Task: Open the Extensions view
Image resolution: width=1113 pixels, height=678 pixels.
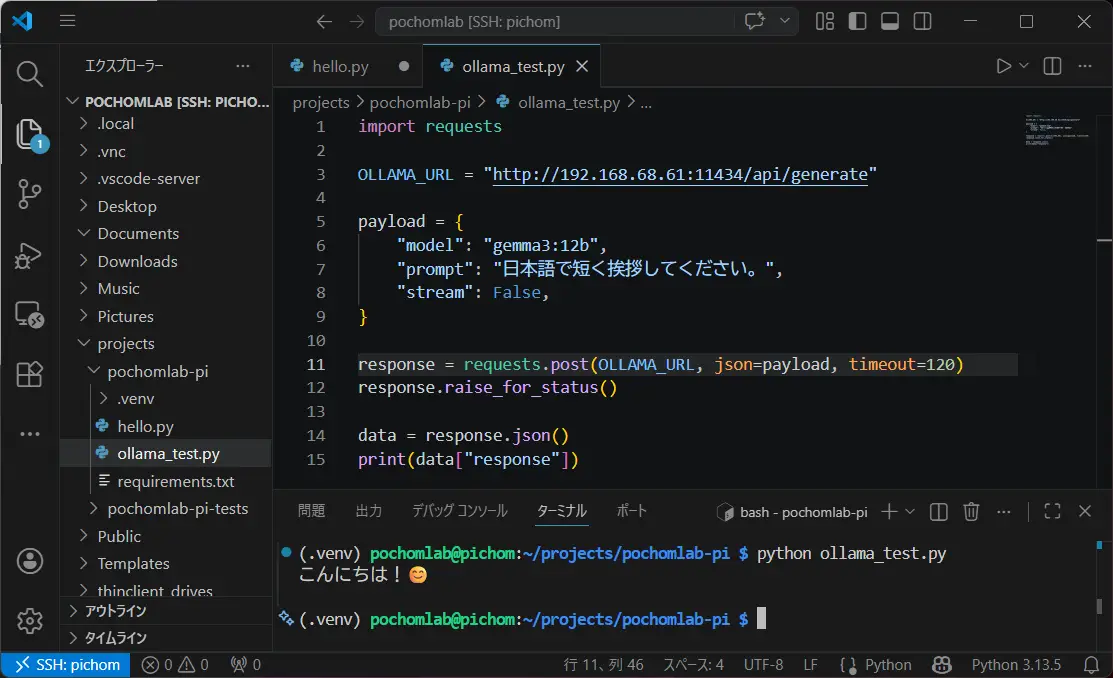Action: tap(29, 373)
